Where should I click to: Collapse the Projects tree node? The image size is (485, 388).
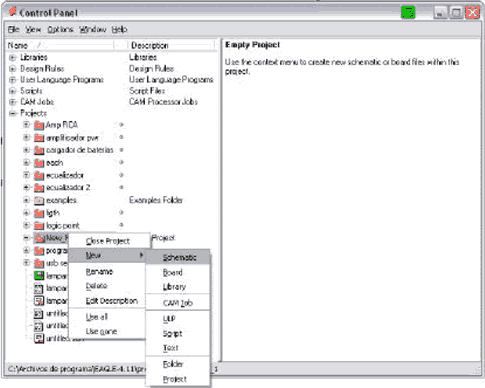coord(13,114)
